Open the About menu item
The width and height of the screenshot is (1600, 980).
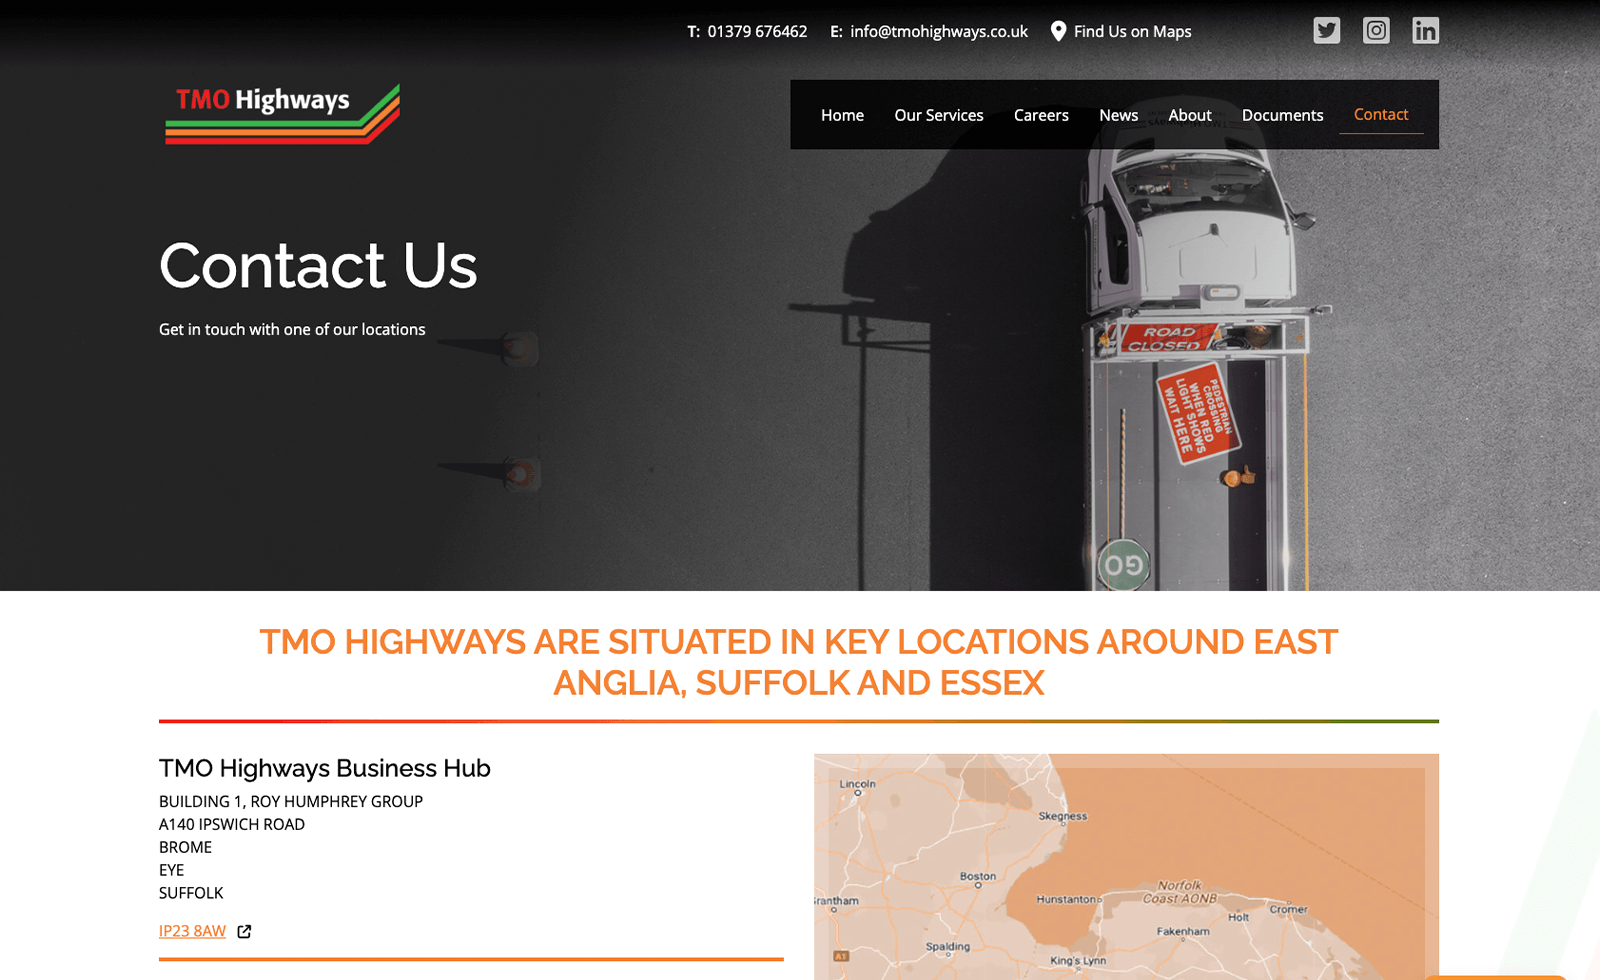click(x=1190, y=115)
